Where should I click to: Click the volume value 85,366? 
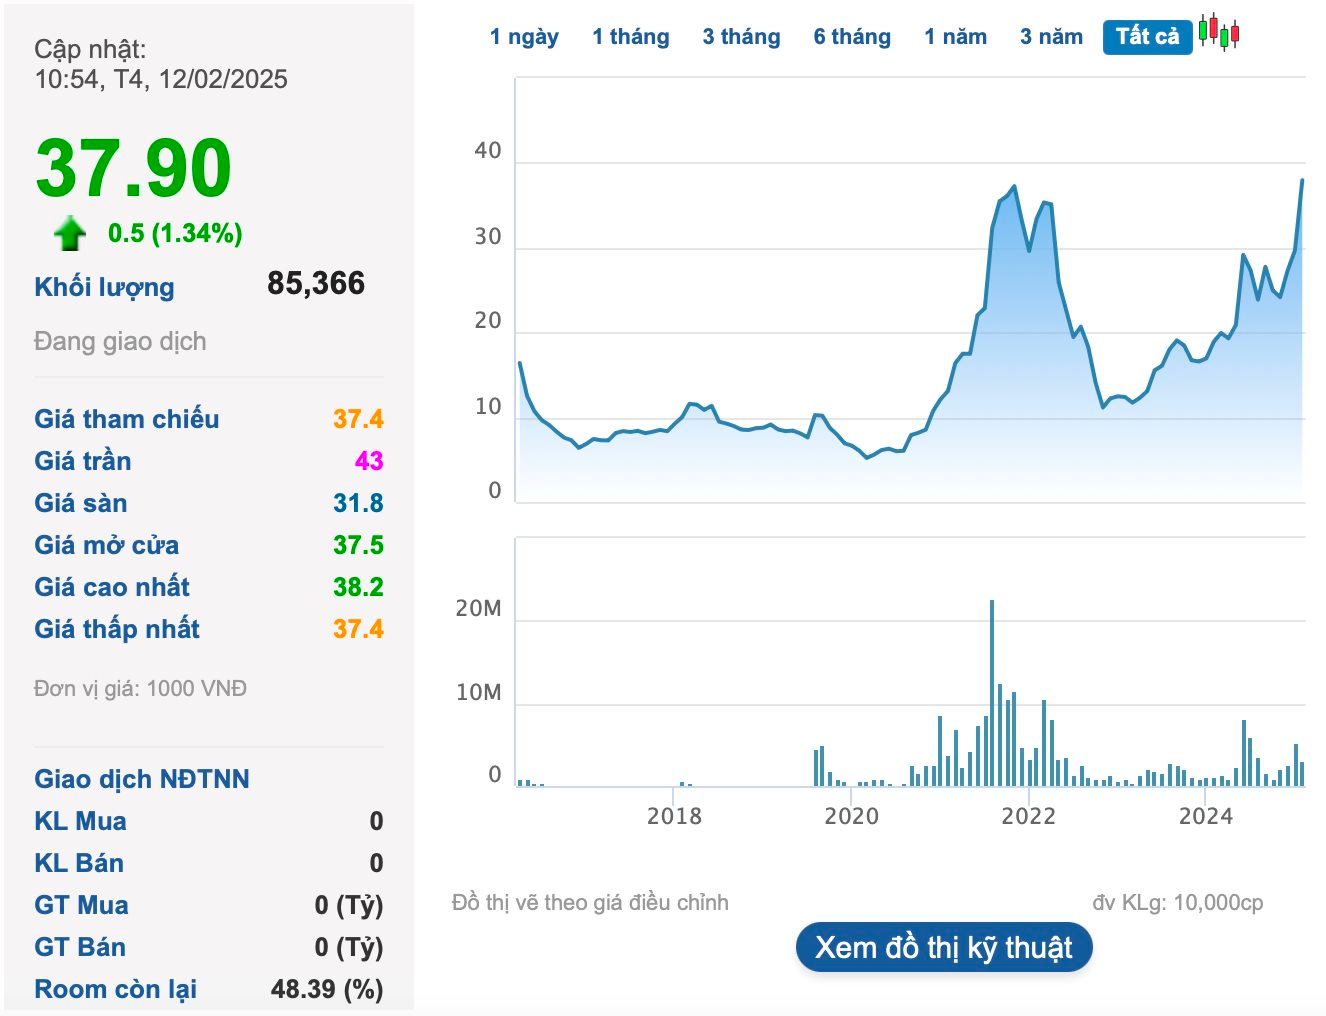point(316,283)
